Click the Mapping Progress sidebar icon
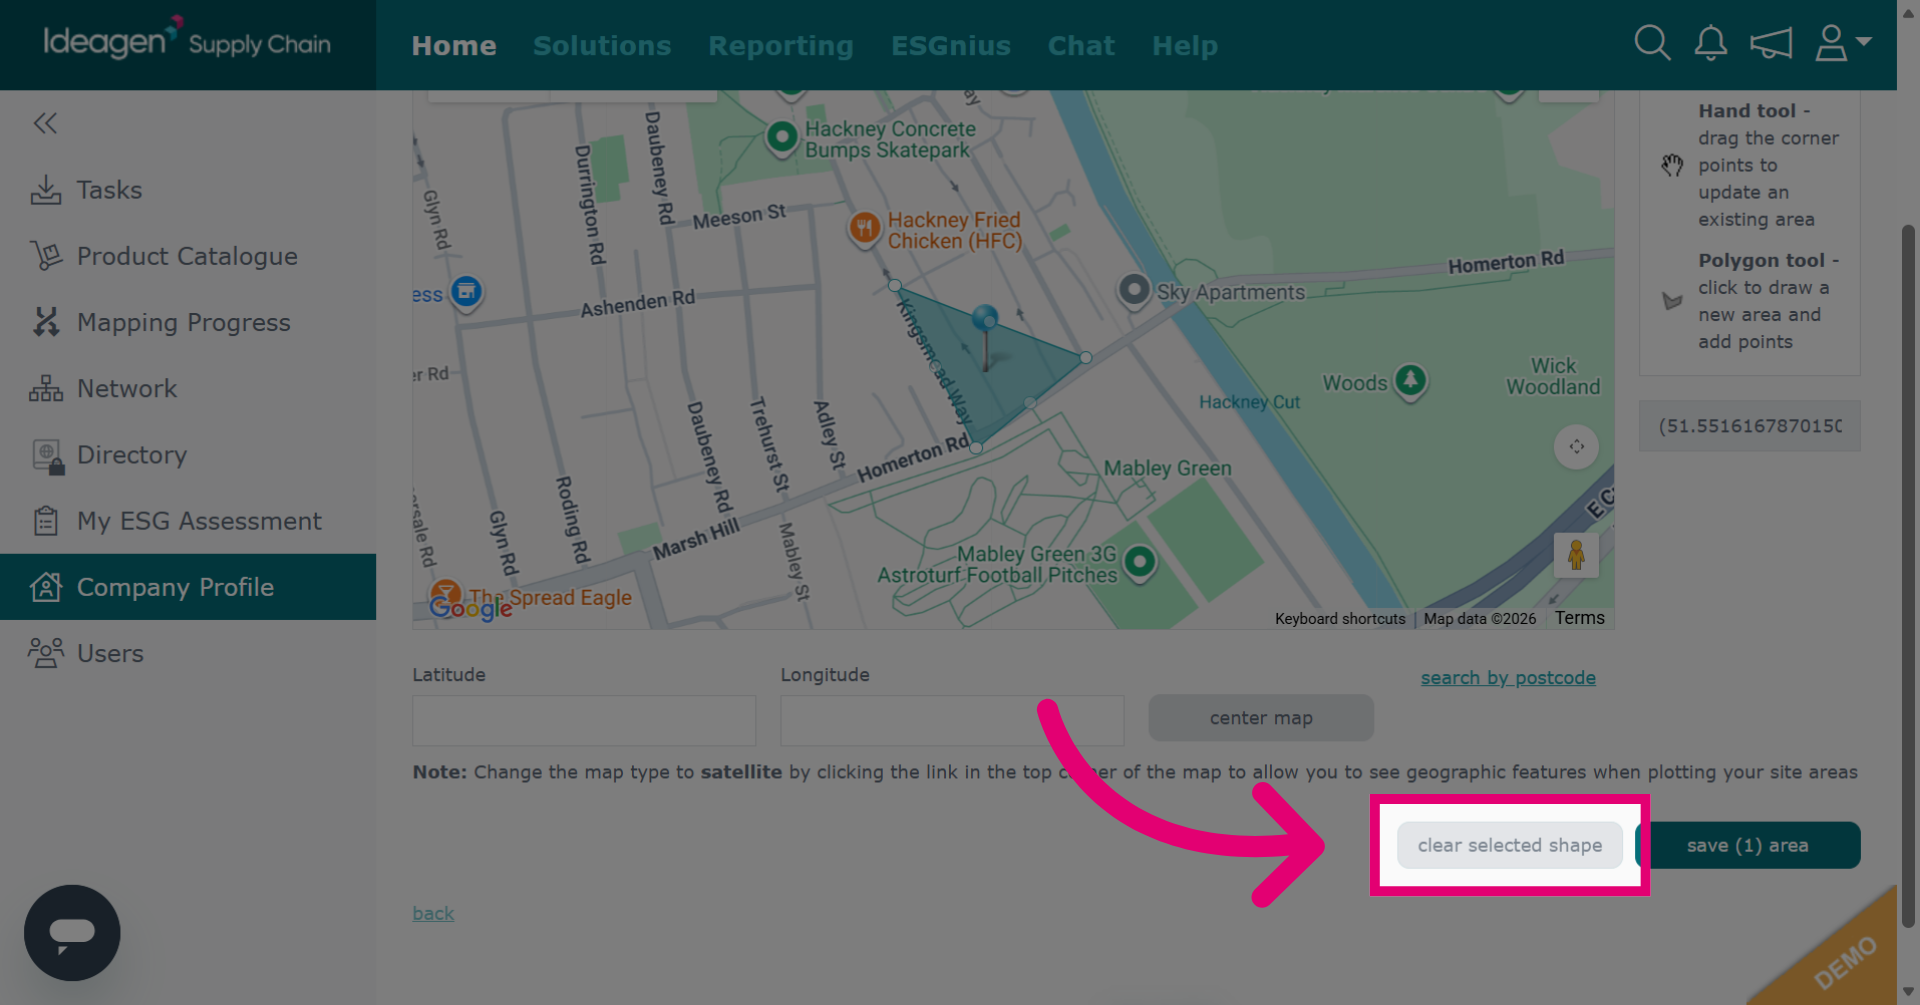This screenshot has width=1920, height=1005. (46, 322)
